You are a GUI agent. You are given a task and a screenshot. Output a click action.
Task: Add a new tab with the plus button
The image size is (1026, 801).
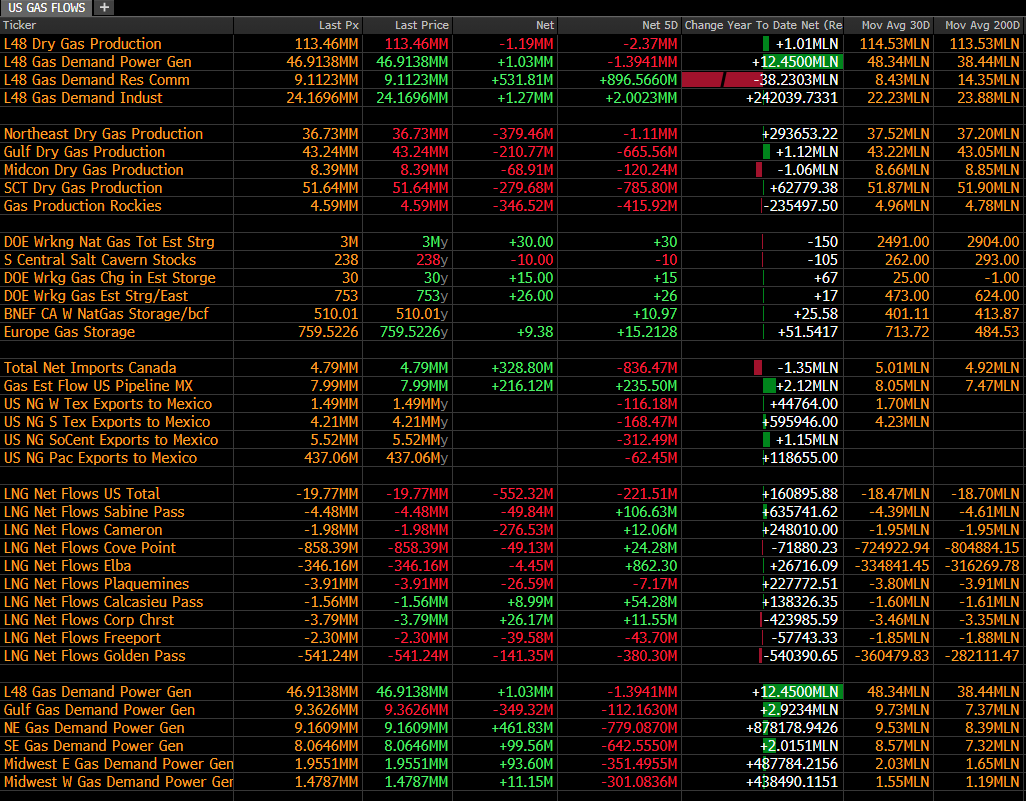[x=104, y=8]
